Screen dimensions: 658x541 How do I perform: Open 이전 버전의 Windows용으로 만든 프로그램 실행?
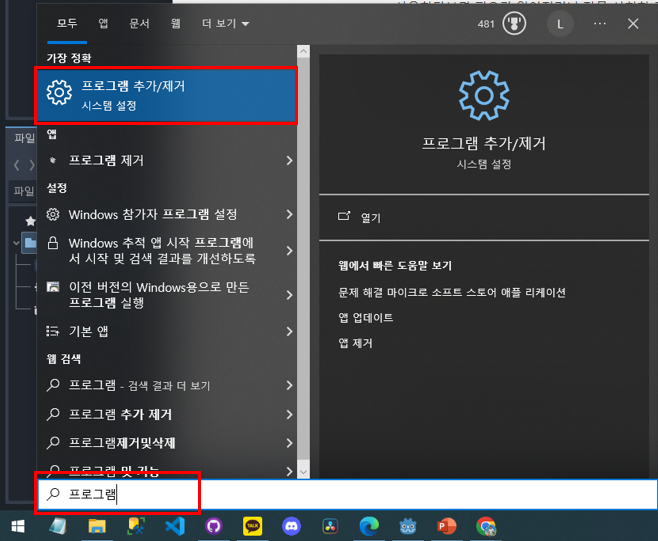(x=167, y=295)
